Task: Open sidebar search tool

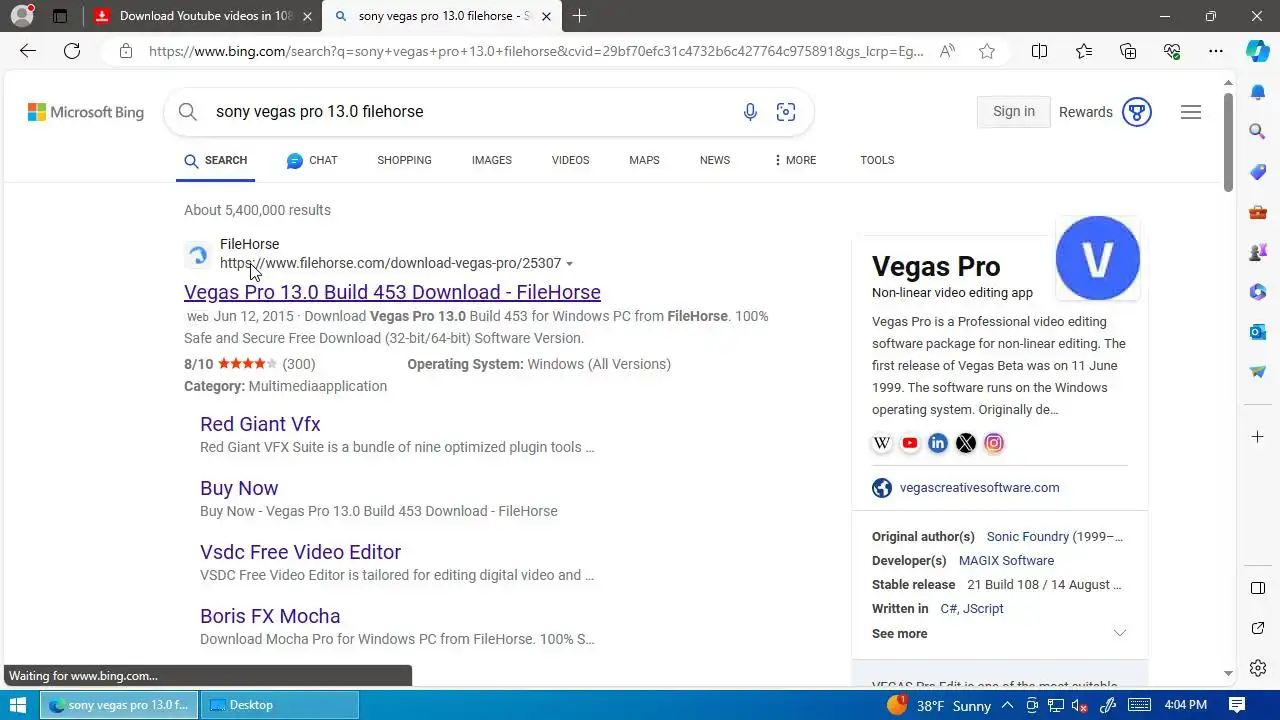Action: 1258,131
